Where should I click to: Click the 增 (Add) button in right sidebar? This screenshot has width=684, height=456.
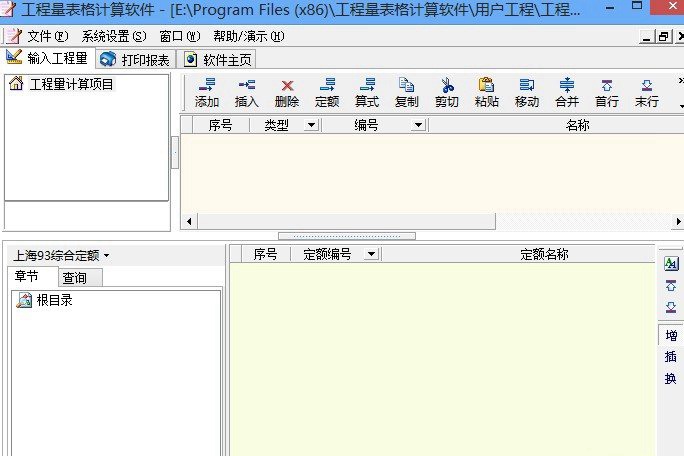tap(671, 336)
